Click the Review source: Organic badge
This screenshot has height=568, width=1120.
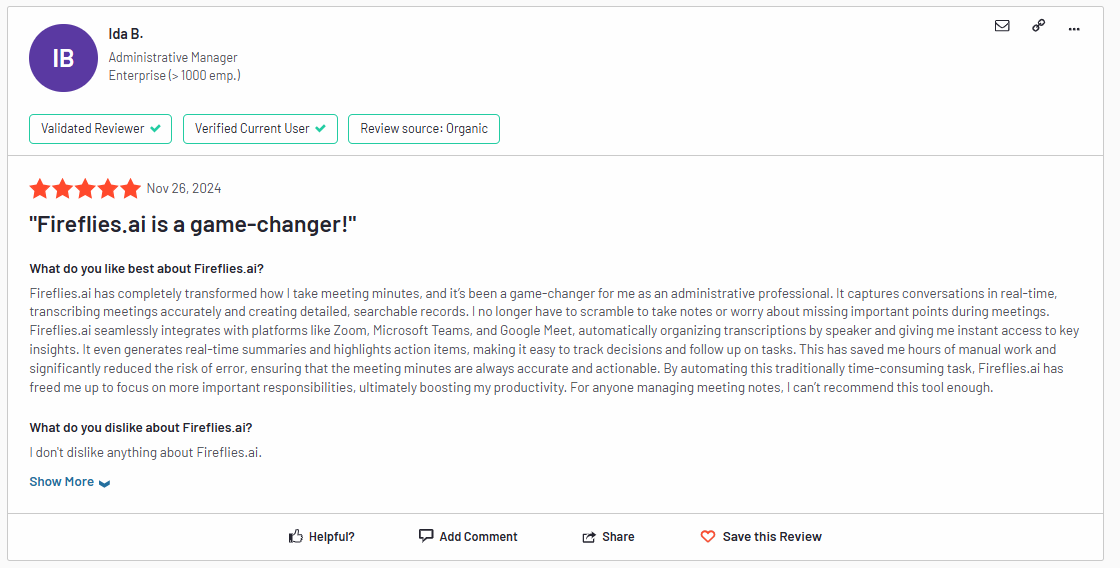(x=424, y=129)
